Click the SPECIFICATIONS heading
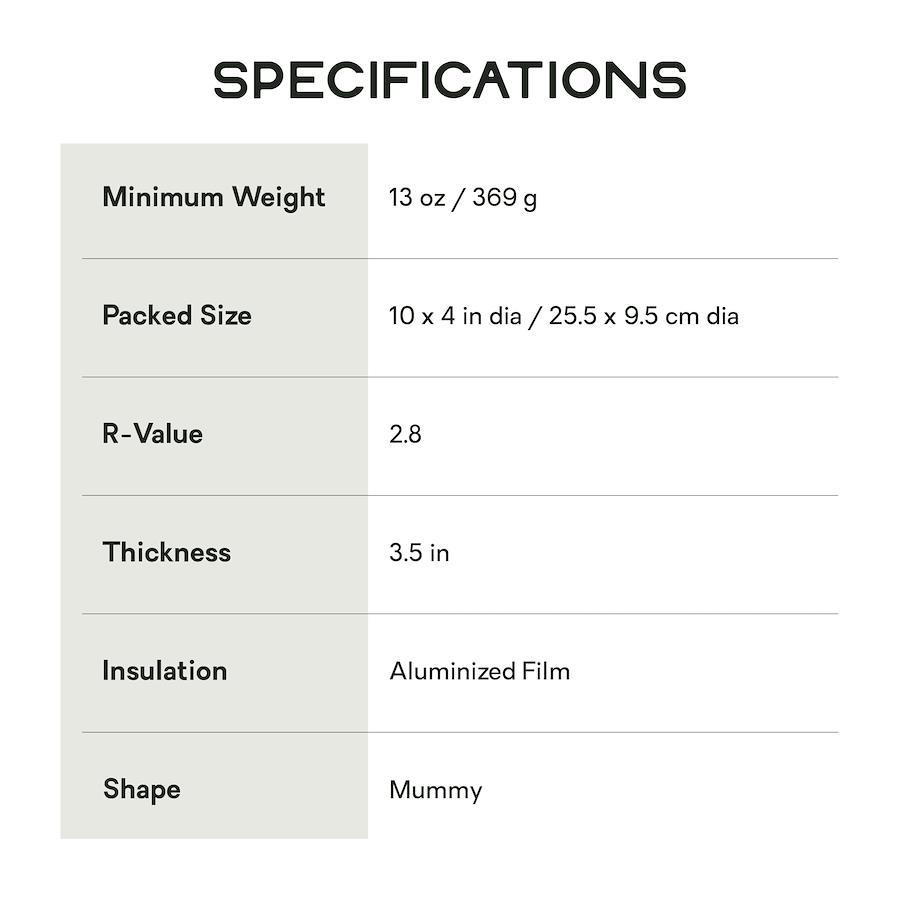The image size is (900, 900). click(449, 80)
